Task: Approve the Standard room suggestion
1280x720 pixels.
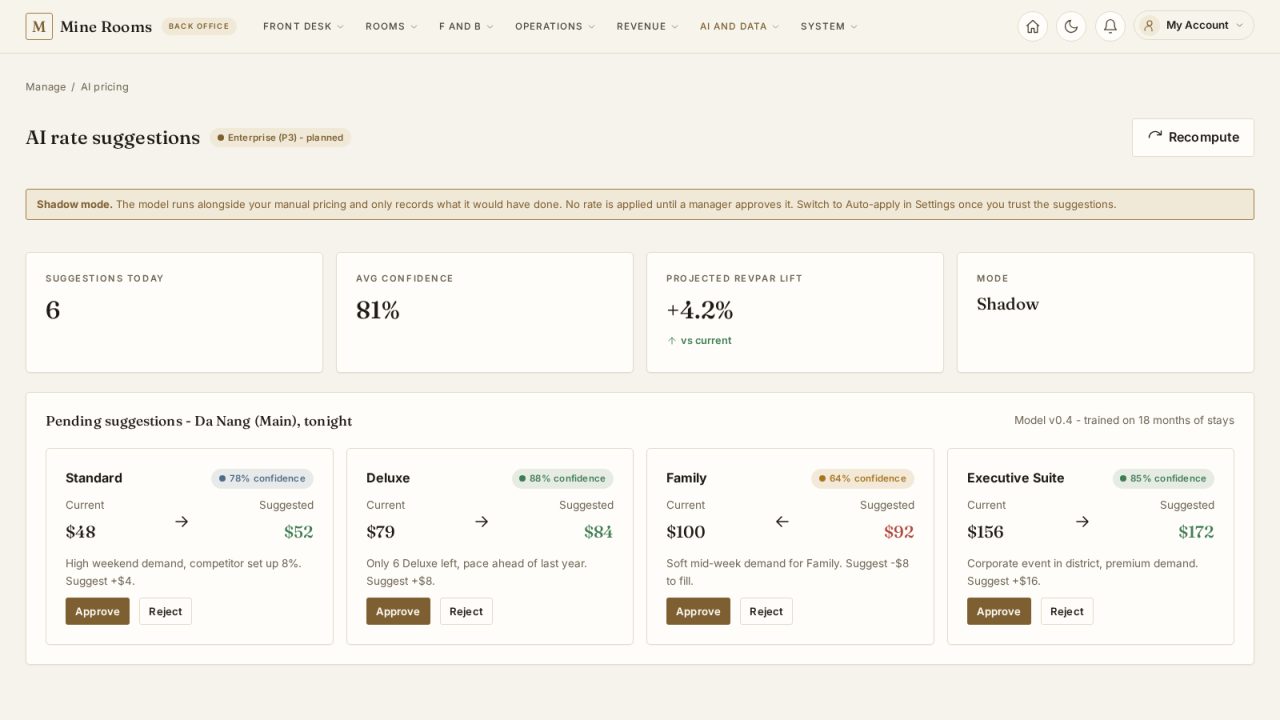Action: (x=98, y=611)
